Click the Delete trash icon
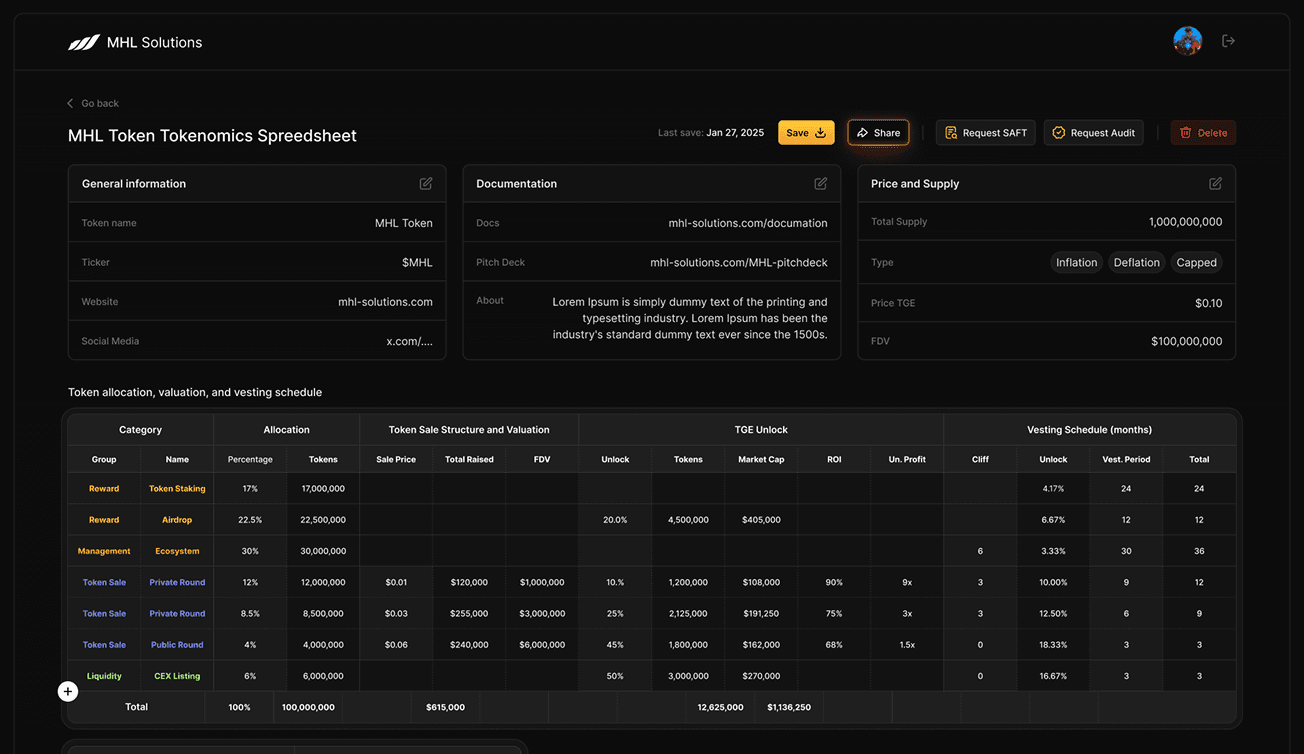1304x754 pixels. [x=1185, y=132]
